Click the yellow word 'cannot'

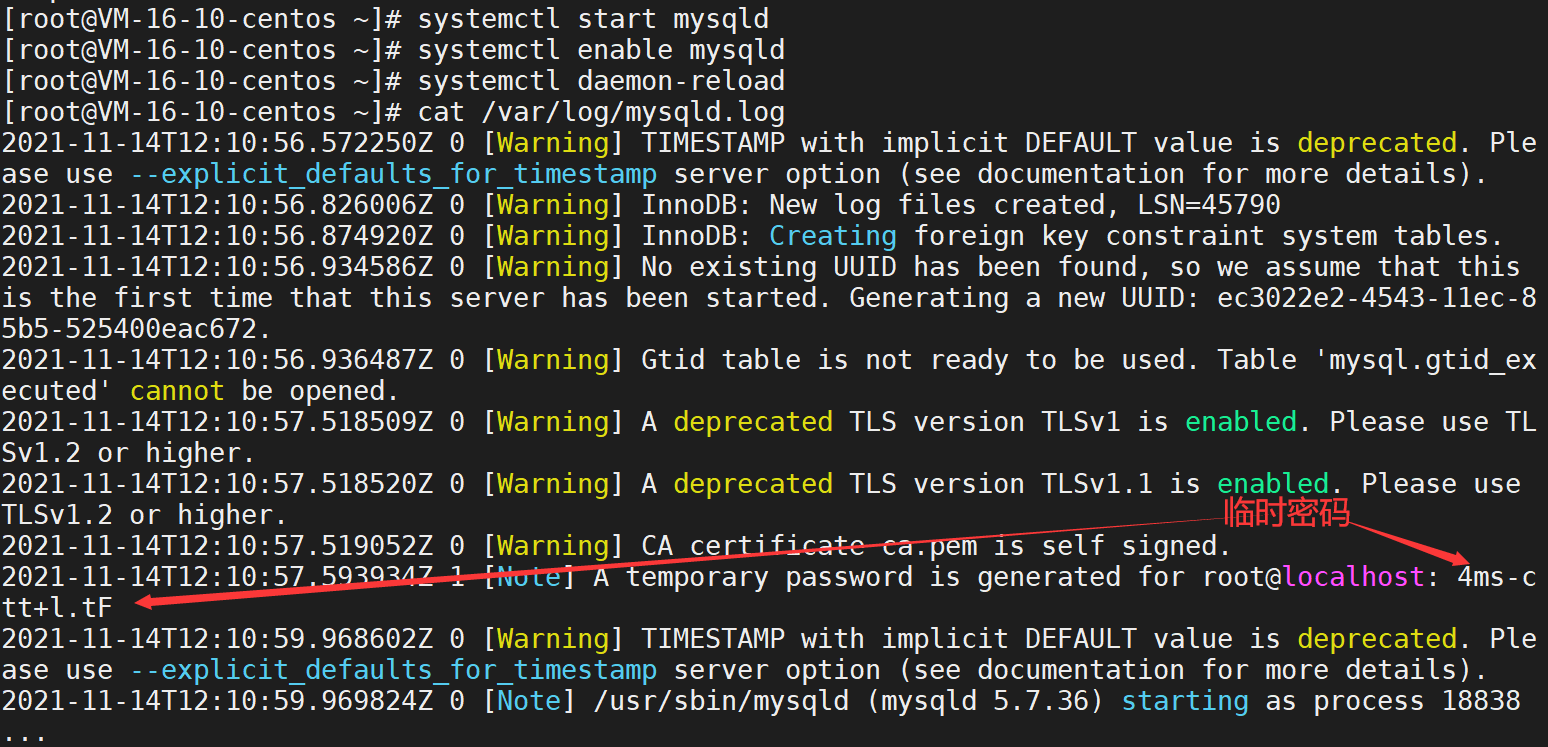coord(177,390)
